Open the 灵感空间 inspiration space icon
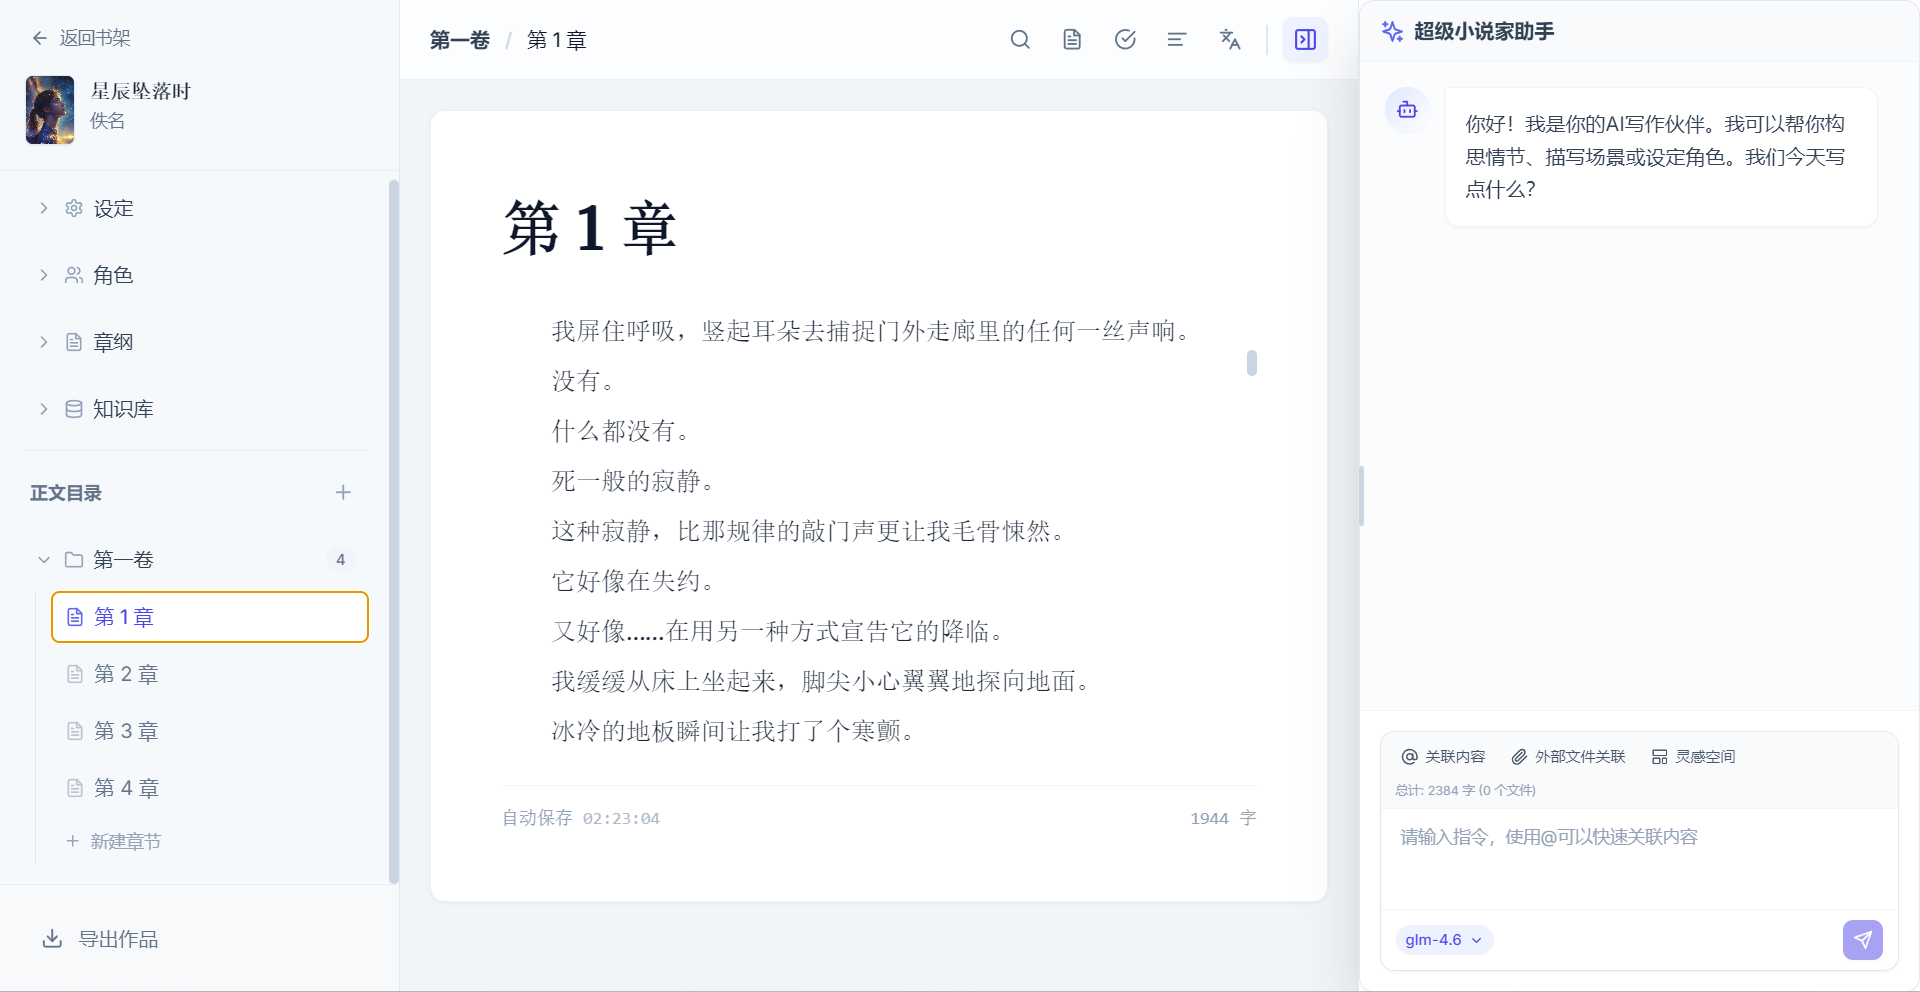Screen dimensions: 1920x992 pos(1659,757)
